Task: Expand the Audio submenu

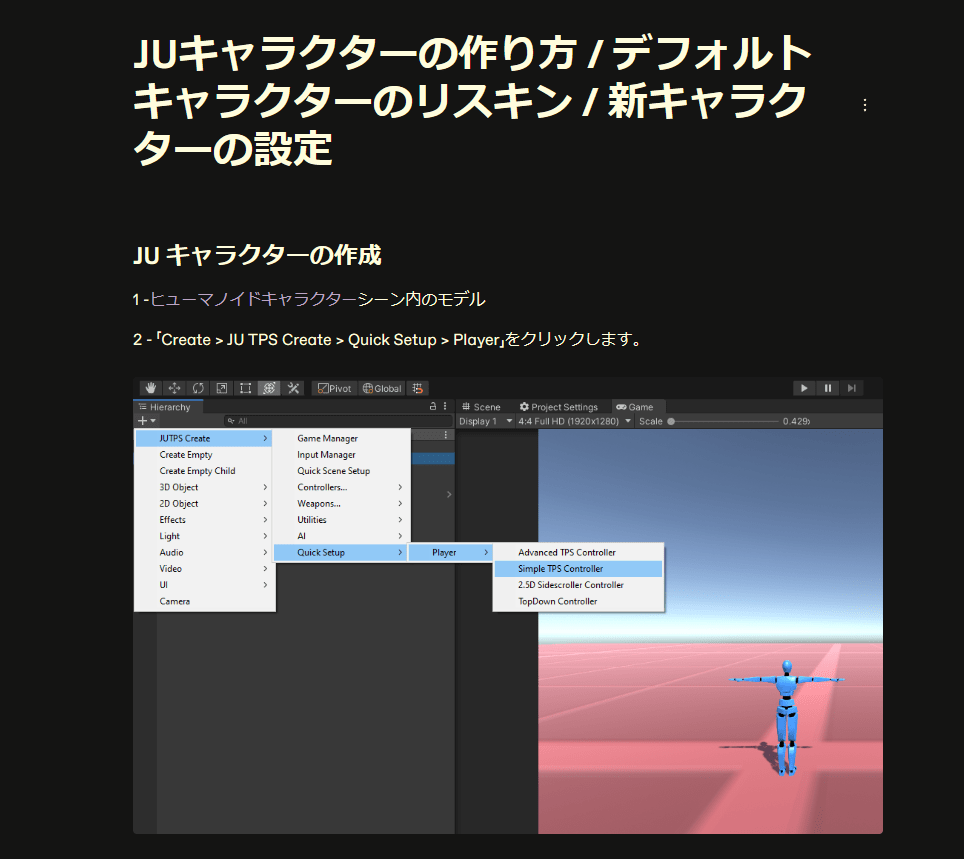Action: coord(205,552)
